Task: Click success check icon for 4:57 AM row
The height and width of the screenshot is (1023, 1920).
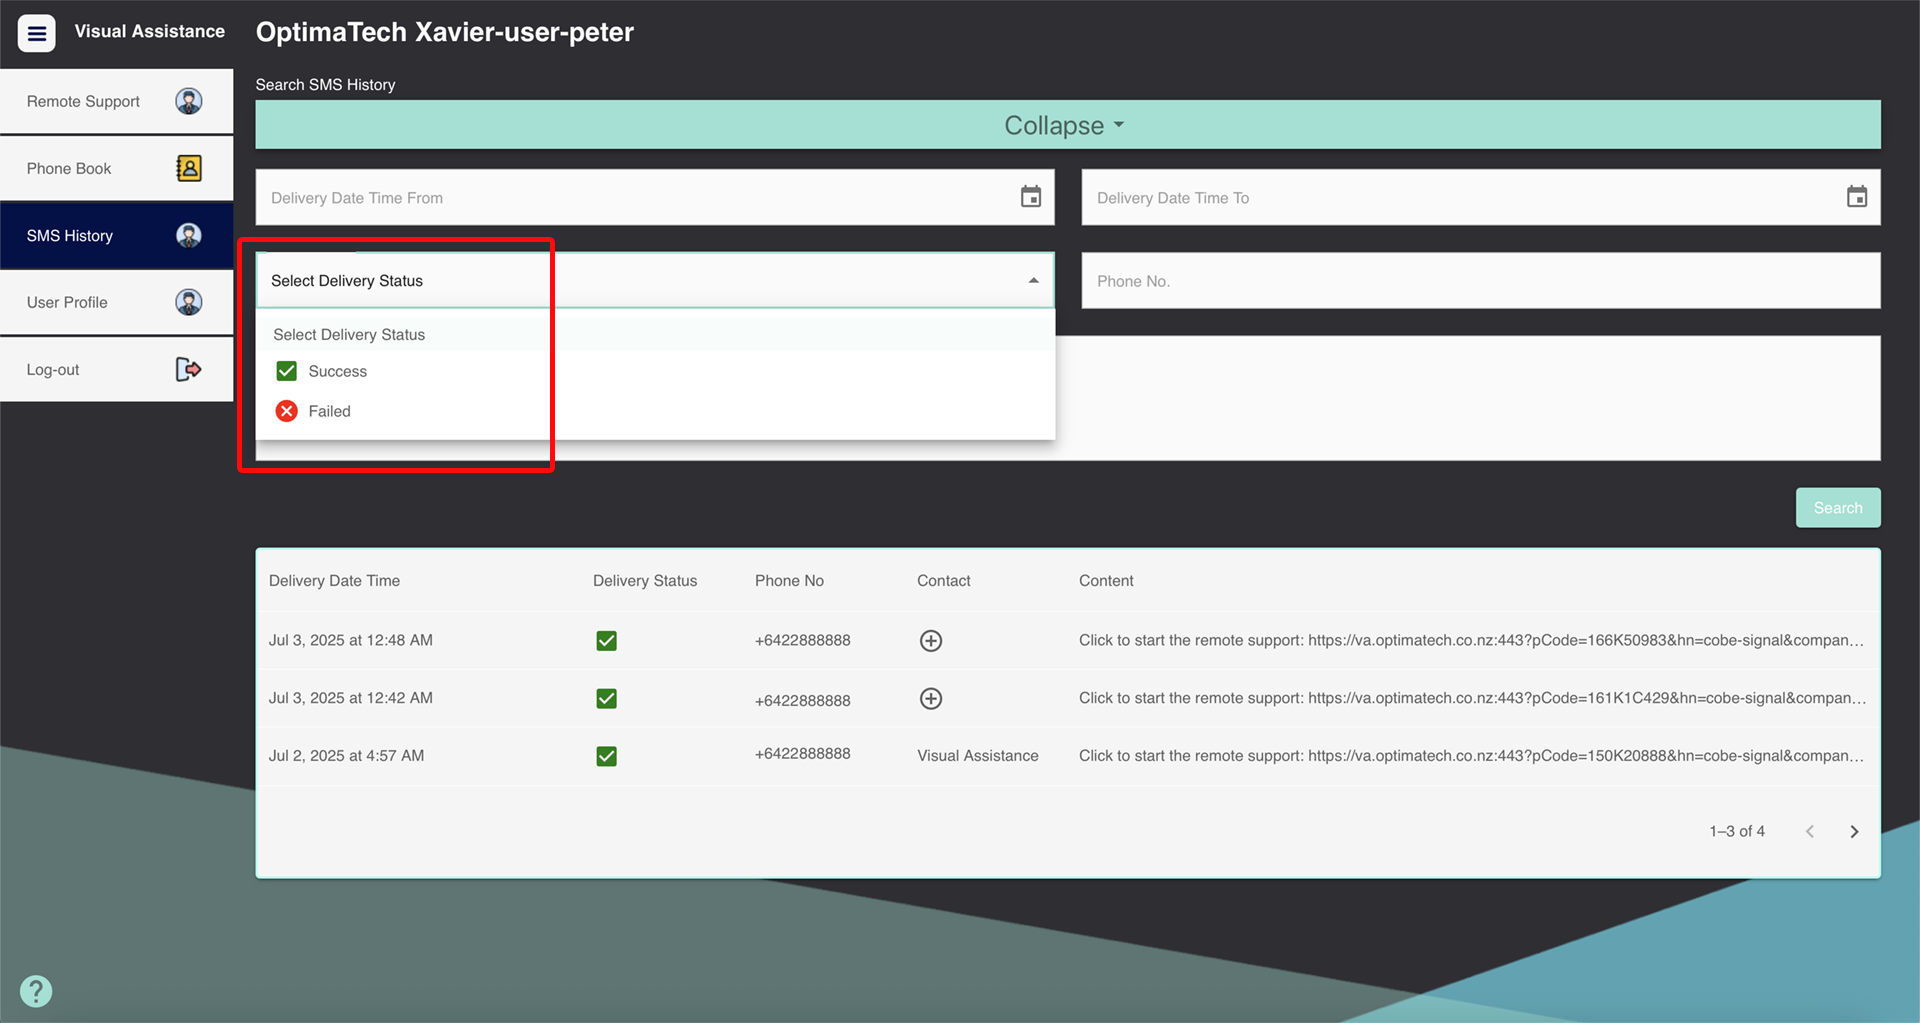Action: click(606, 756)
